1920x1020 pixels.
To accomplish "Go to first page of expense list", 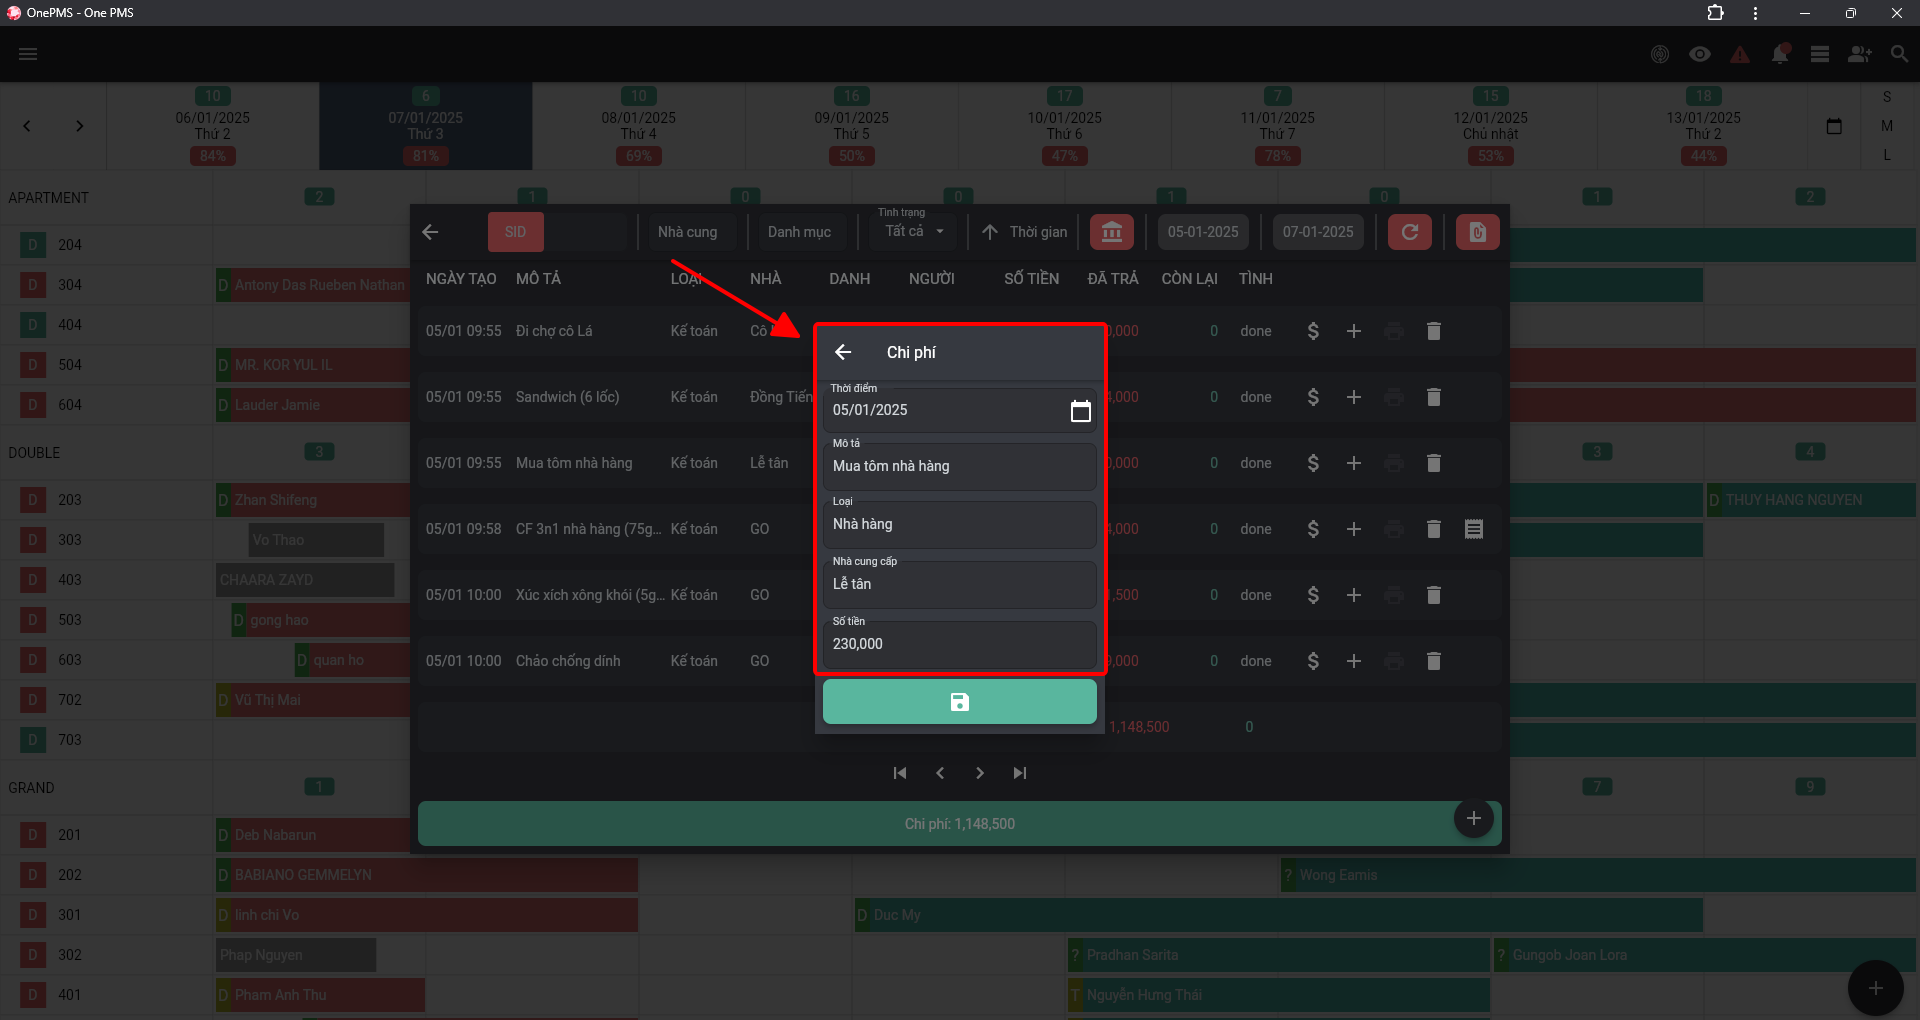I will point(900,773).
